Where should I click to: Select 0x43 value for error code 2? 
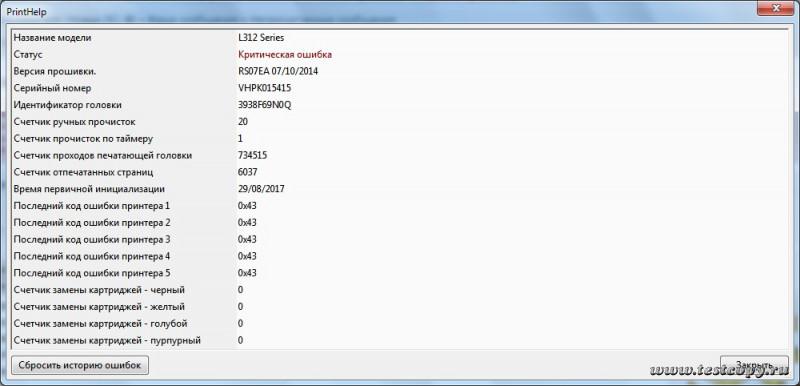[247, 223]
